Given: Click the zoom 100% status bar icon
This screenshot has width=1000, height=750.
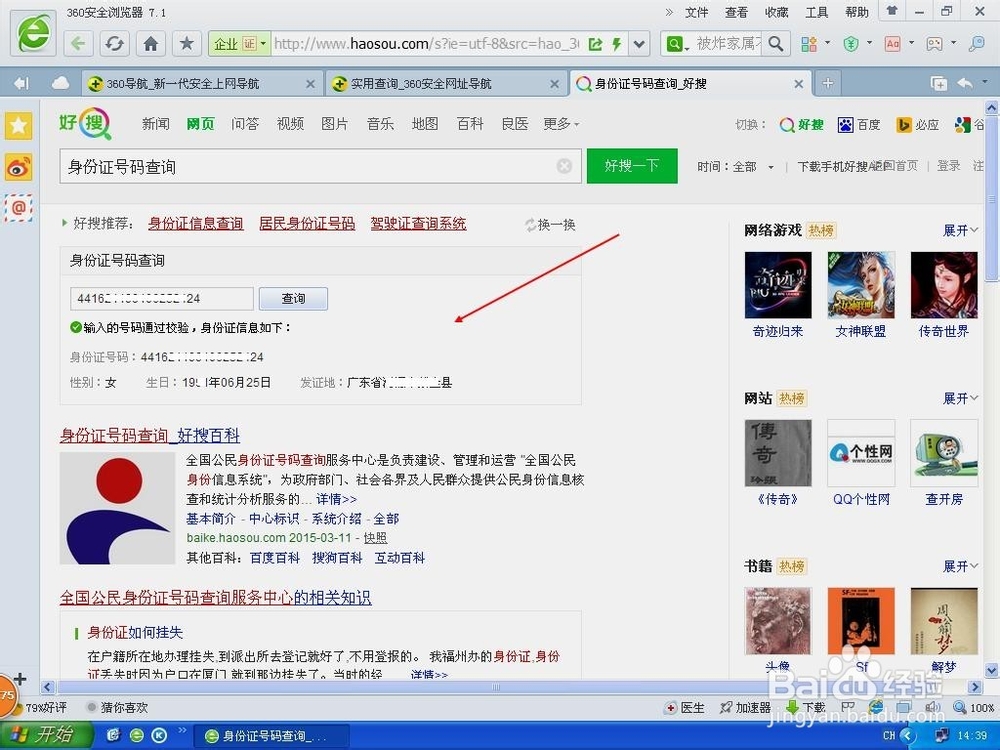Looking at the screenshot, I should tap(974, 707).
